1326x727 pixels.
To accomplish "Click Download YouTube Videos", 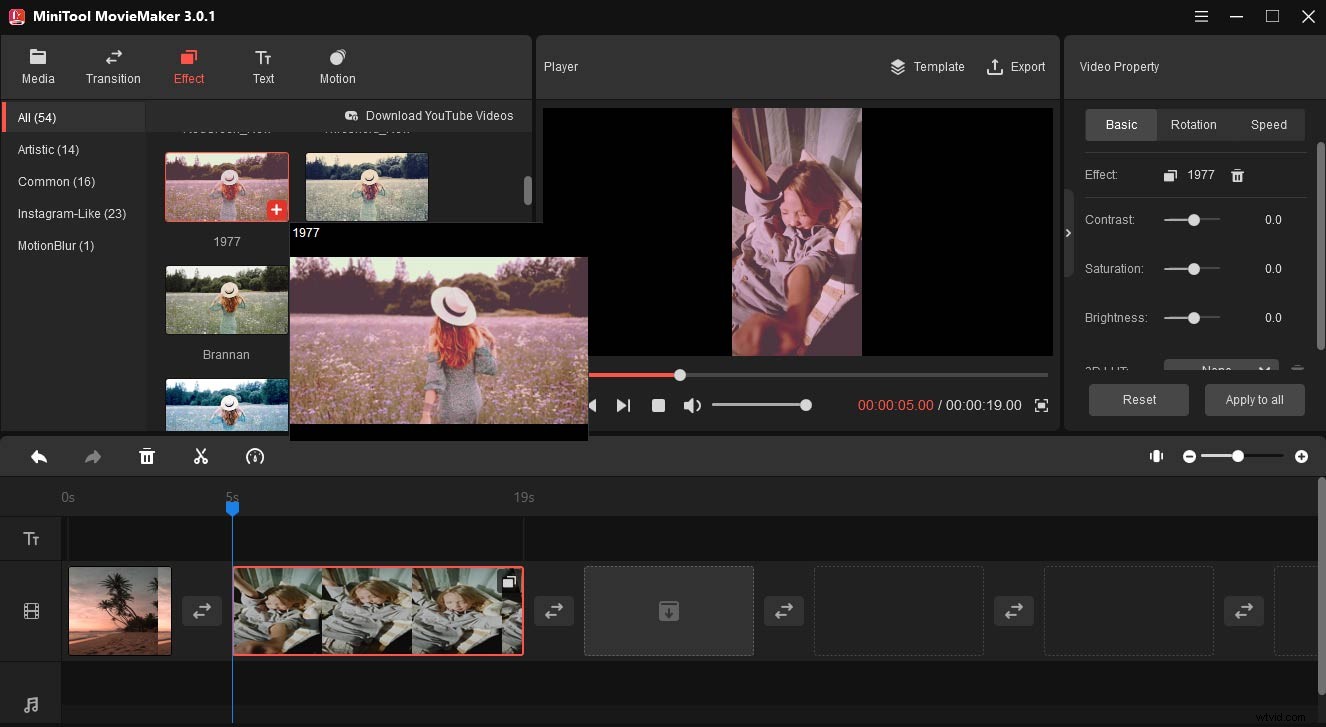I will 428,115.
